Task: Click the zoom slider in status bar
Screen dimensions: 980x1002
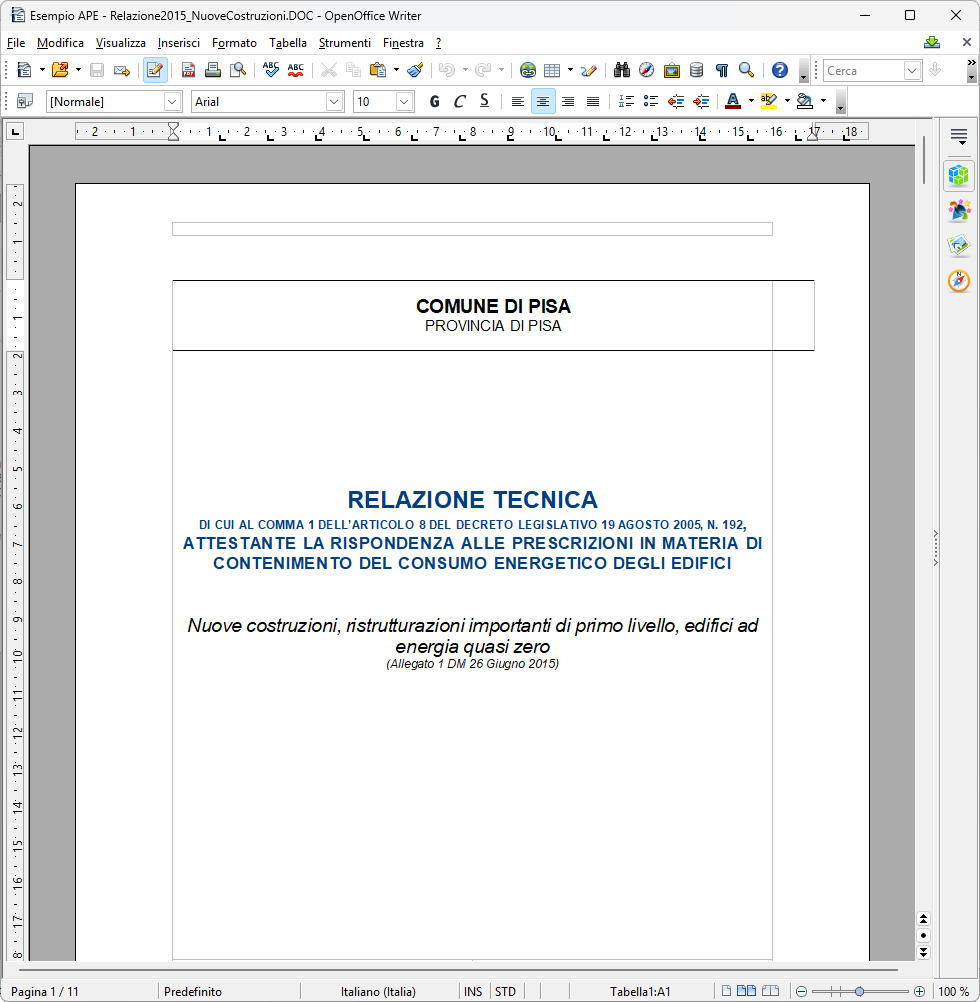Action: pos(859,991)
